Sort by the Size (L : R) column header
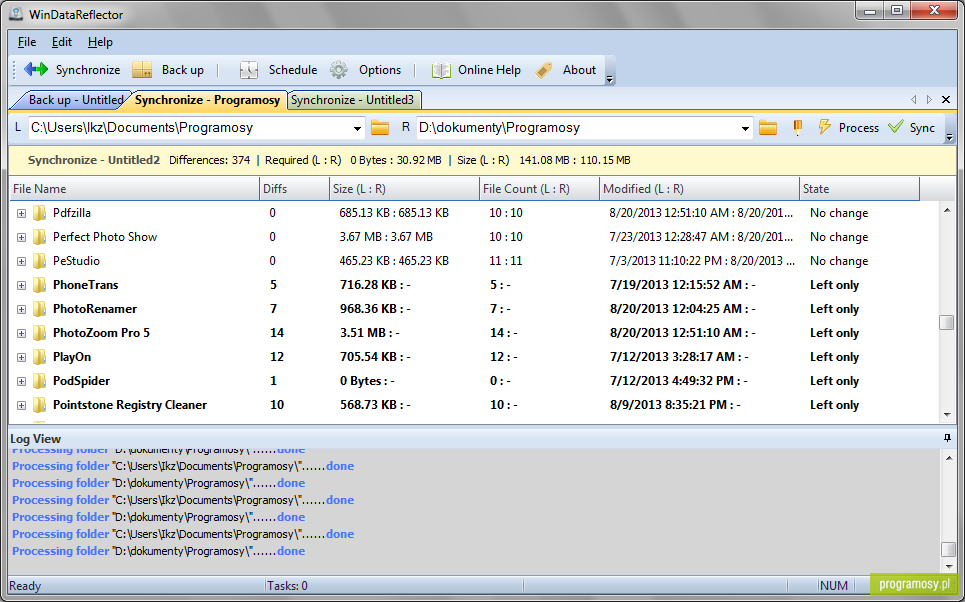 (x=404, y=189)
